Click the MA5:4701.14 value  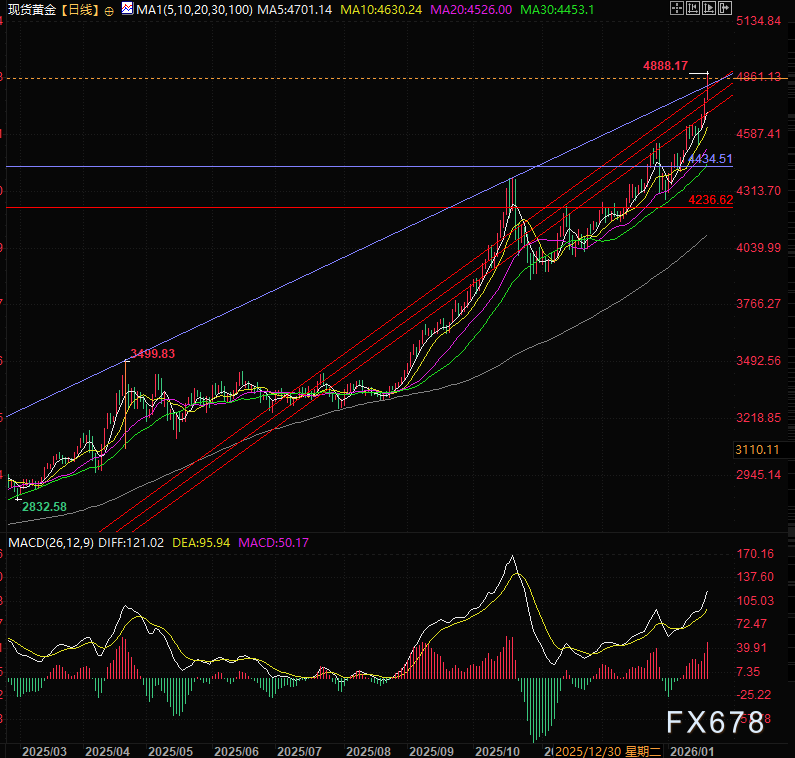pos(295,10)
